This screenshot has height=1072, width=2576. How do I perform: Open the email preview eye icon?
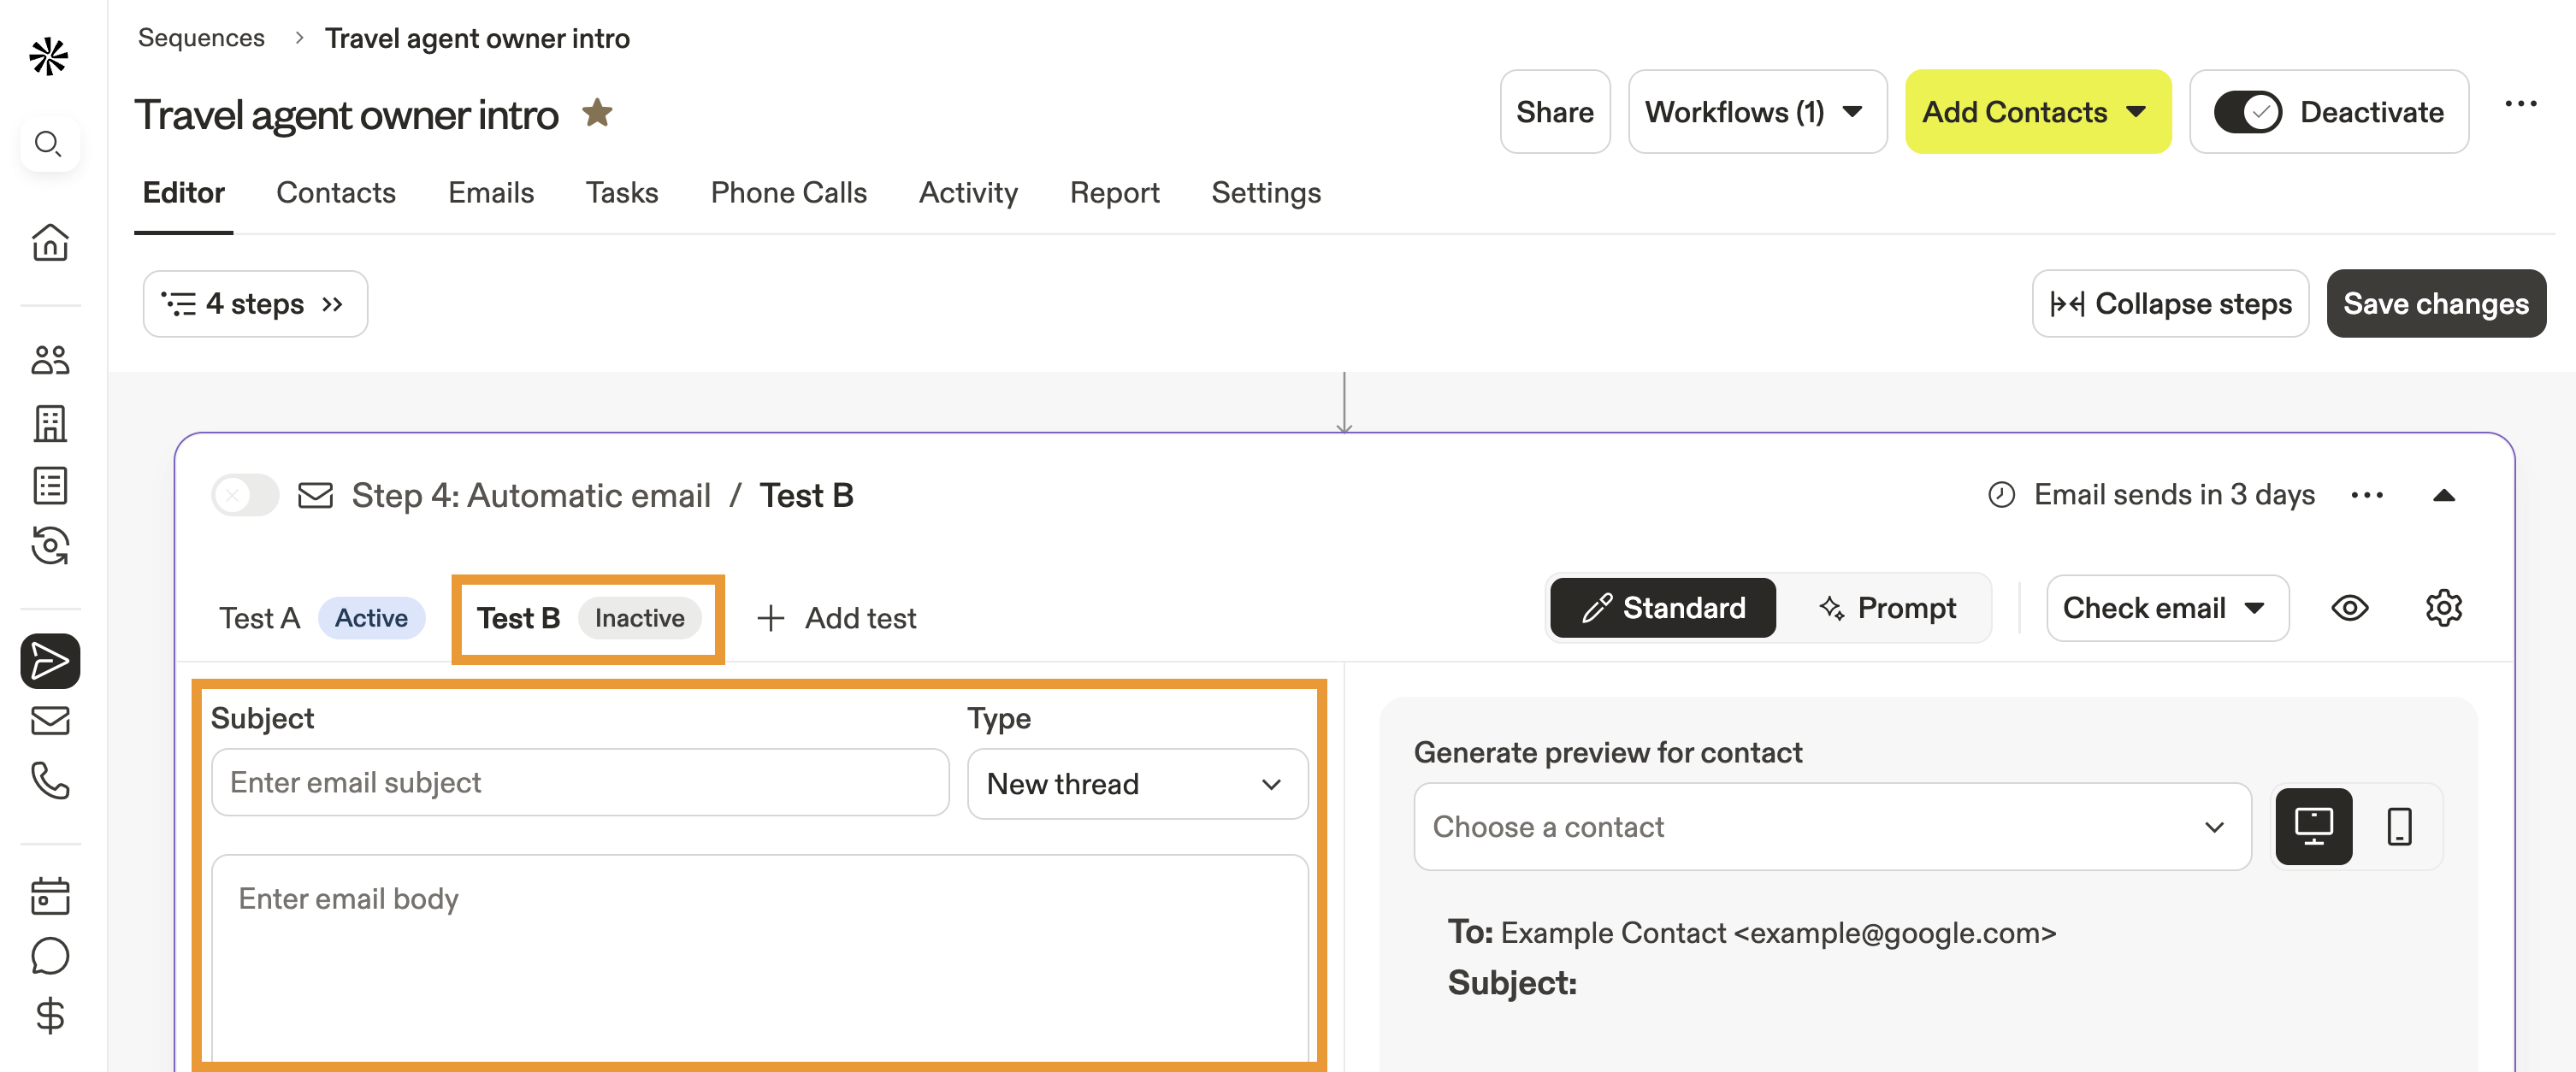point(2351,607)
